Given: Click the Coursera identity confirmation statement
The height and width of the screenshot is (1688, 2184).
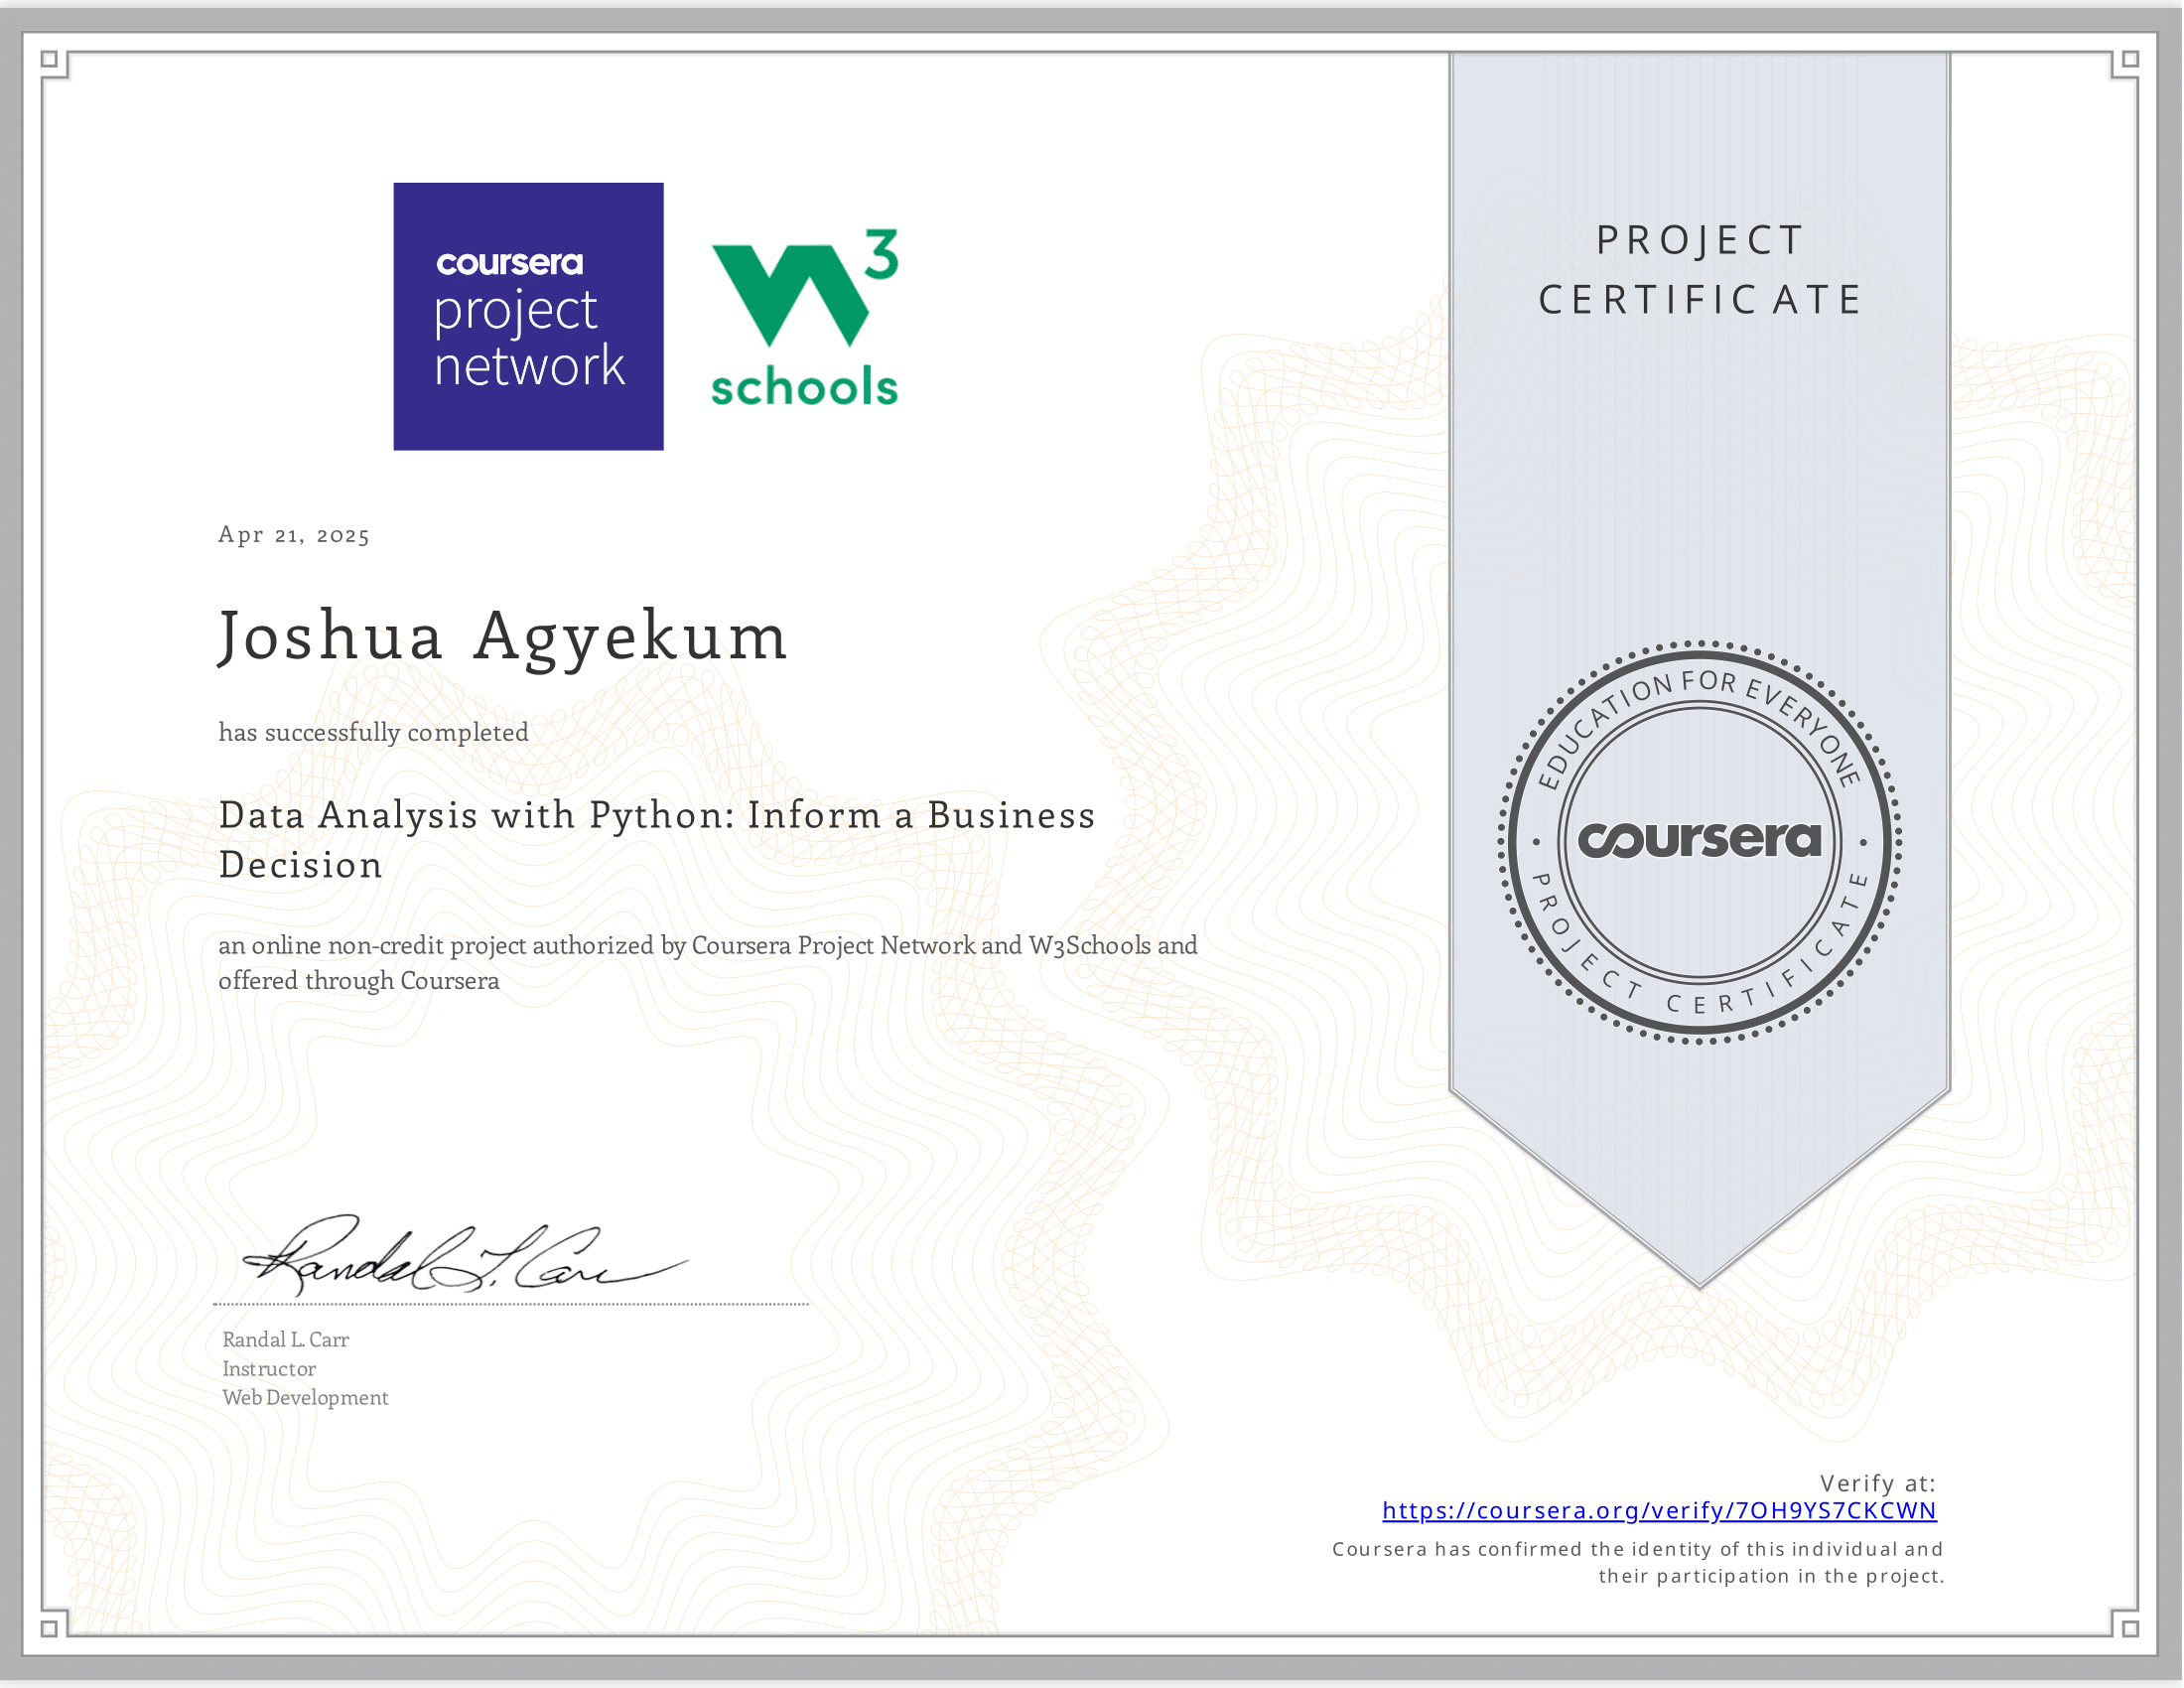Looking at the screenshot, I should pyautogui.click(x=1638, y=1562).
